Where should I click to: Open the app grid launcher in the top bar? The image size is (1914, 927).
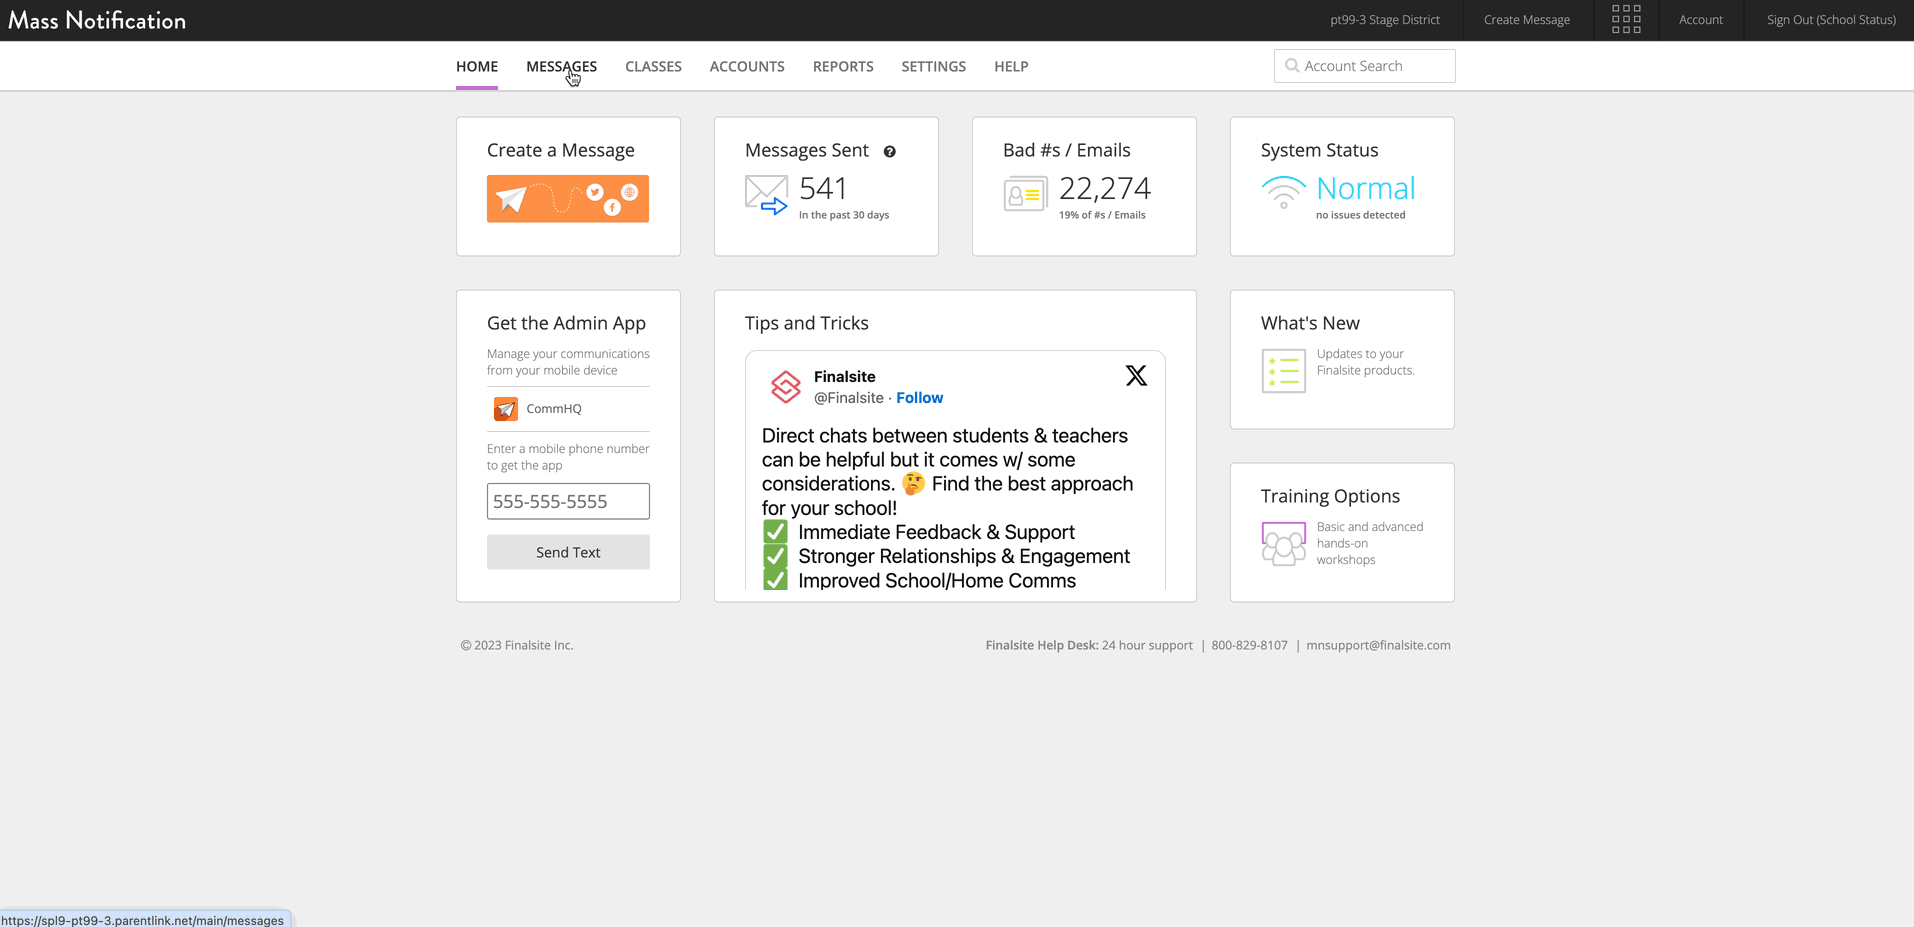coord(1626,20)
